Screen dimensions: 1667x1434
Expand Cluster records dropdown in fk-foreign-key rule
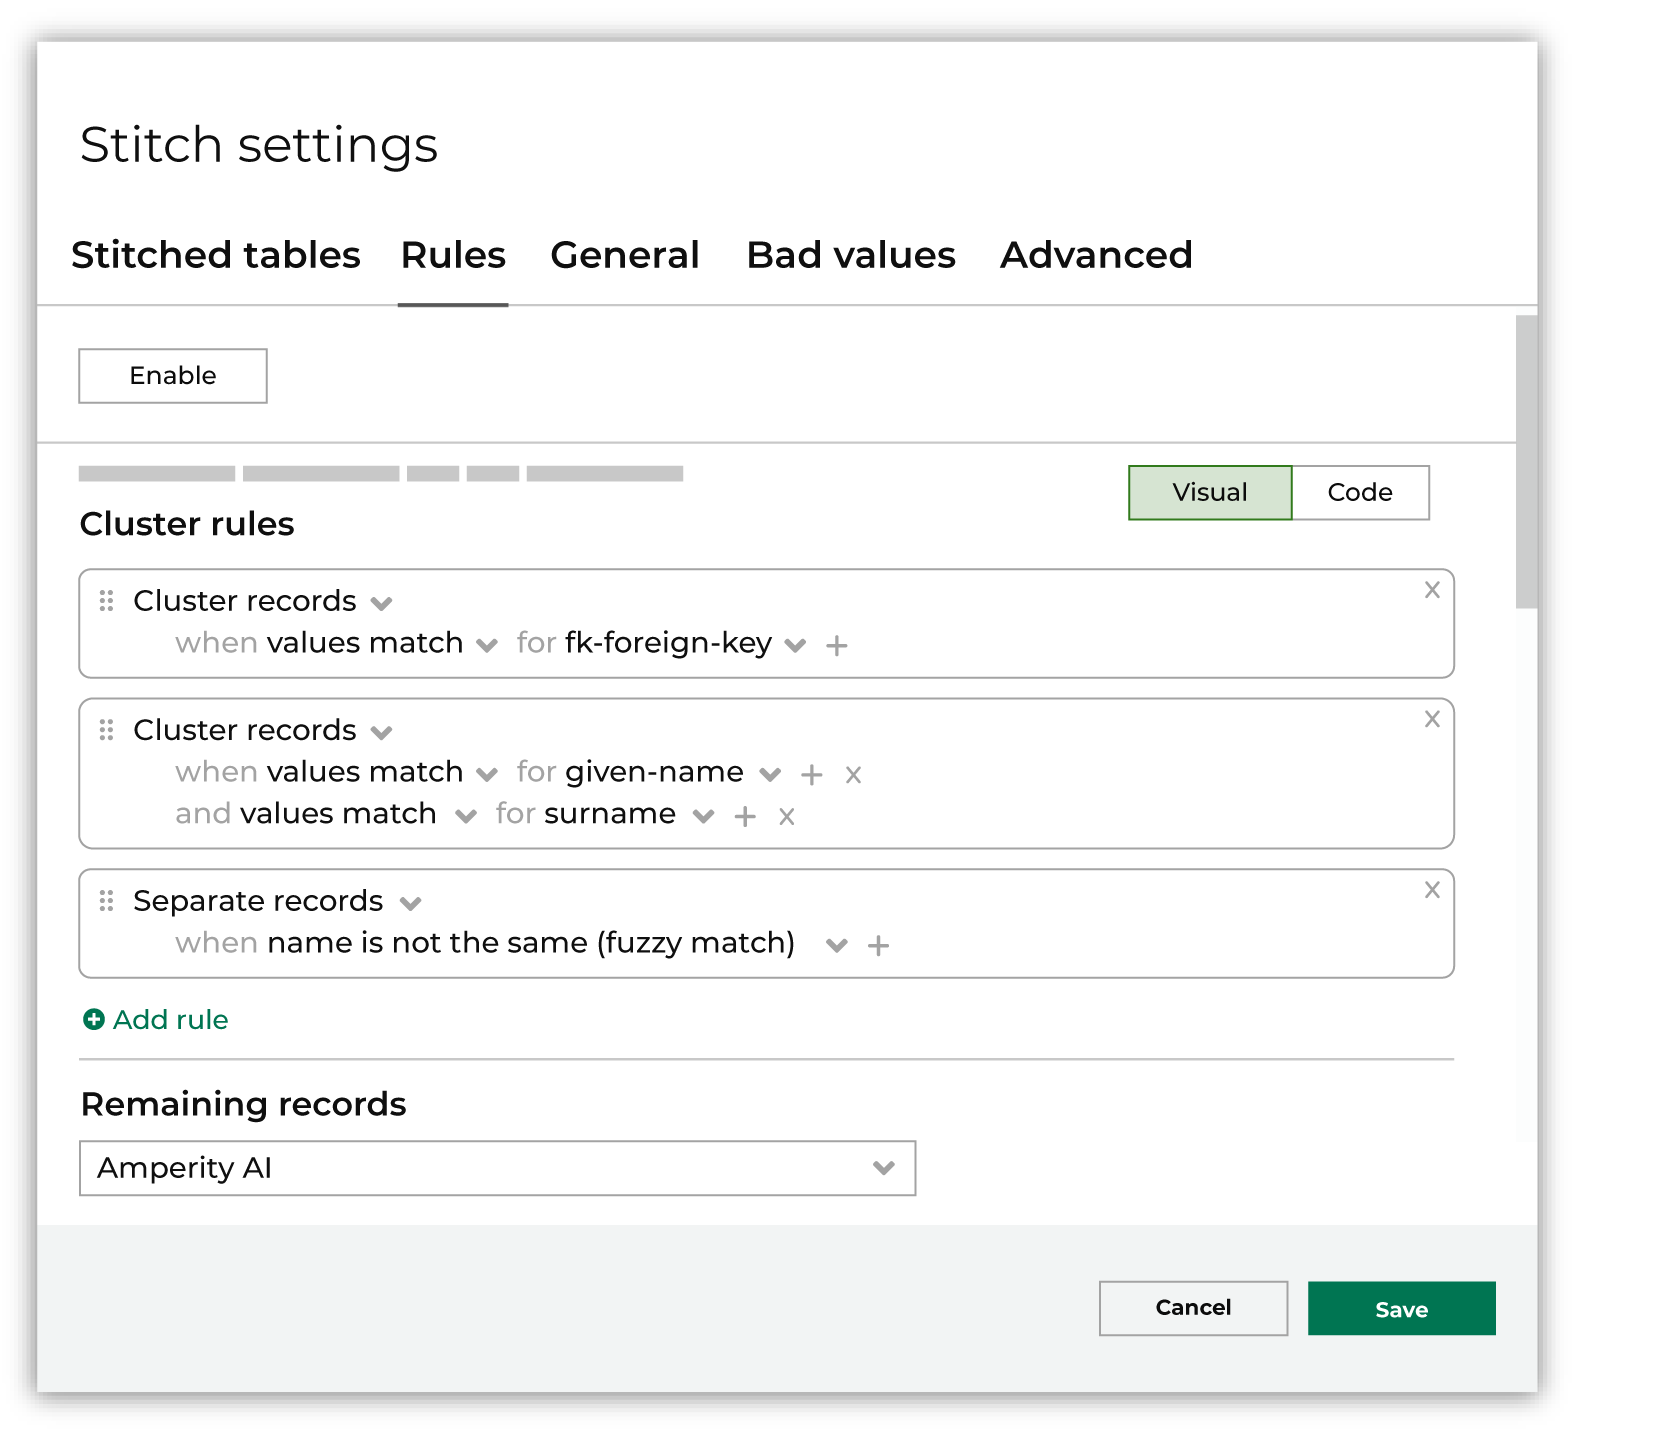(x=381, y=603)
